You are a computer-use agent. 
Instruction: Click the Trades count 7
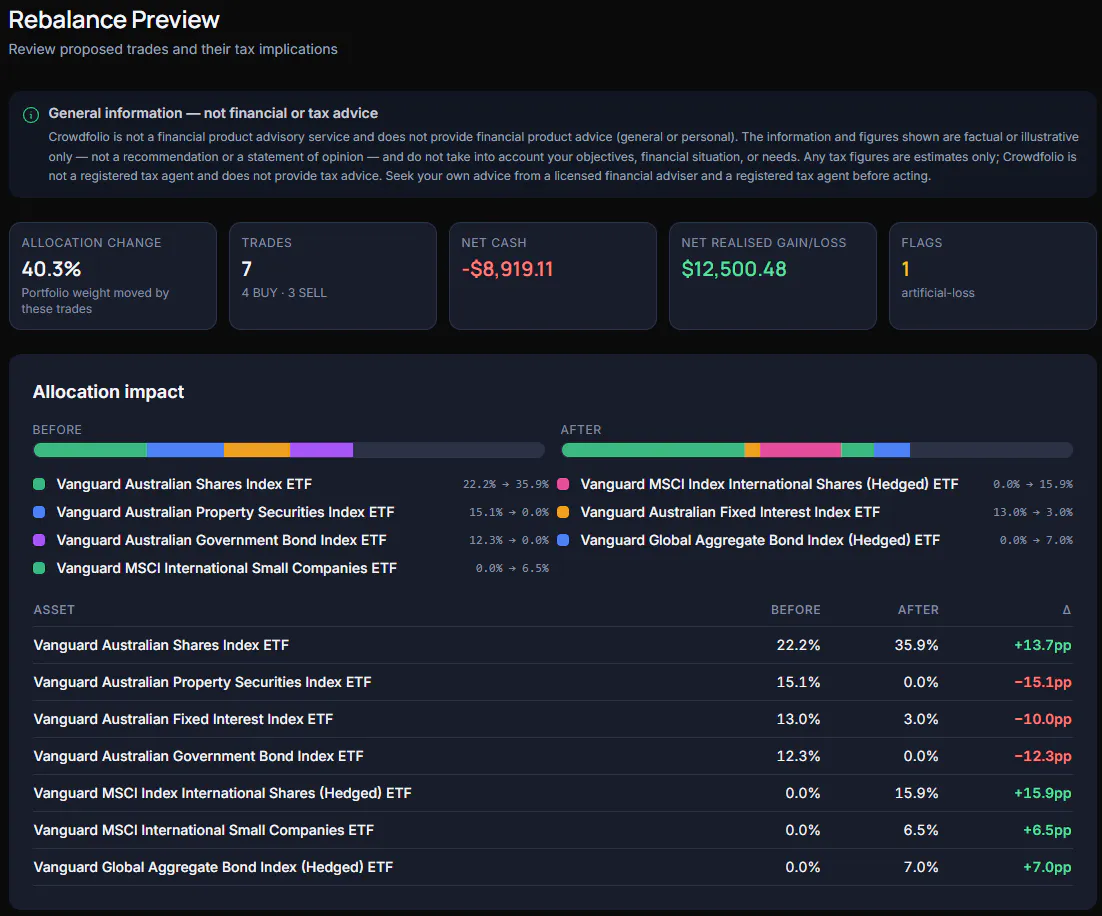tap(247, 269)
